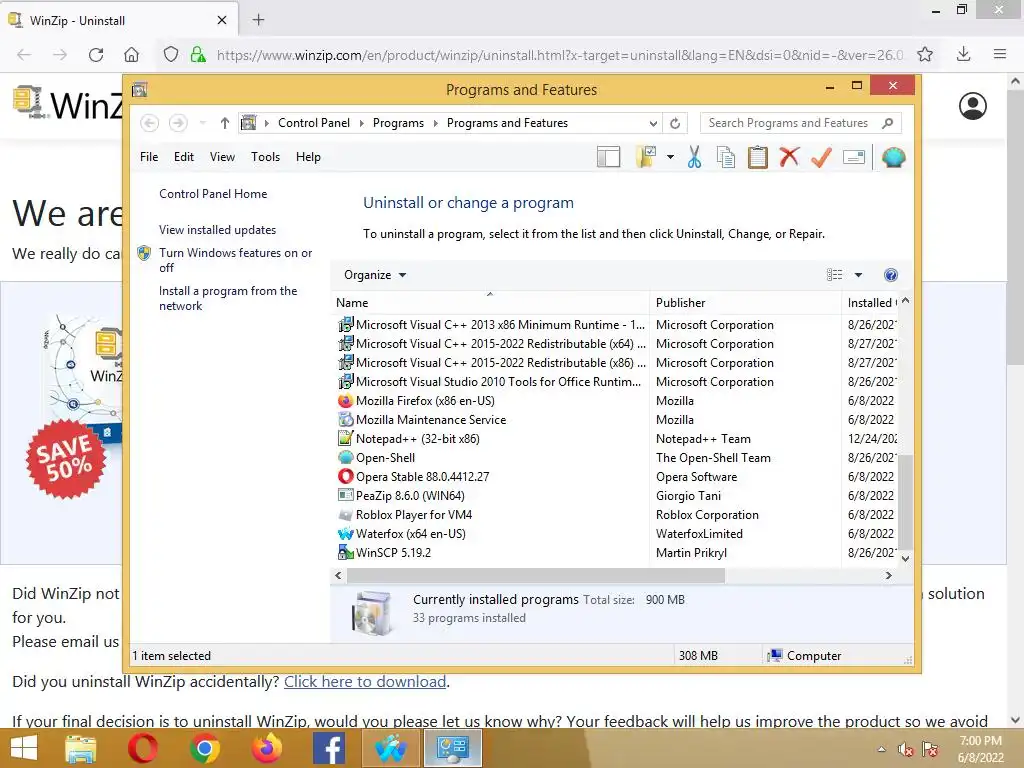1024x768 pixels.
Task: Select WinSCP 5.19.2 entry
Action: 393,552
